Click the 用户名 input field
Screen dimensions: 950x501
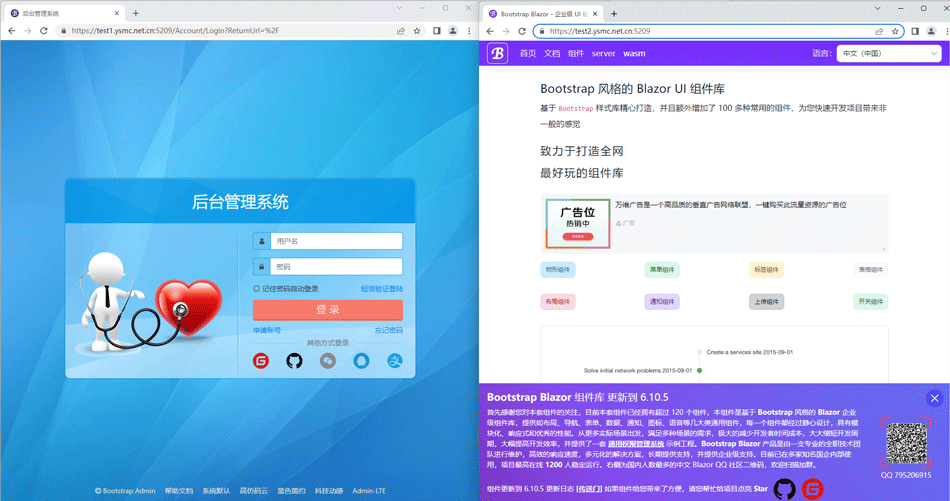click(336, 241)
